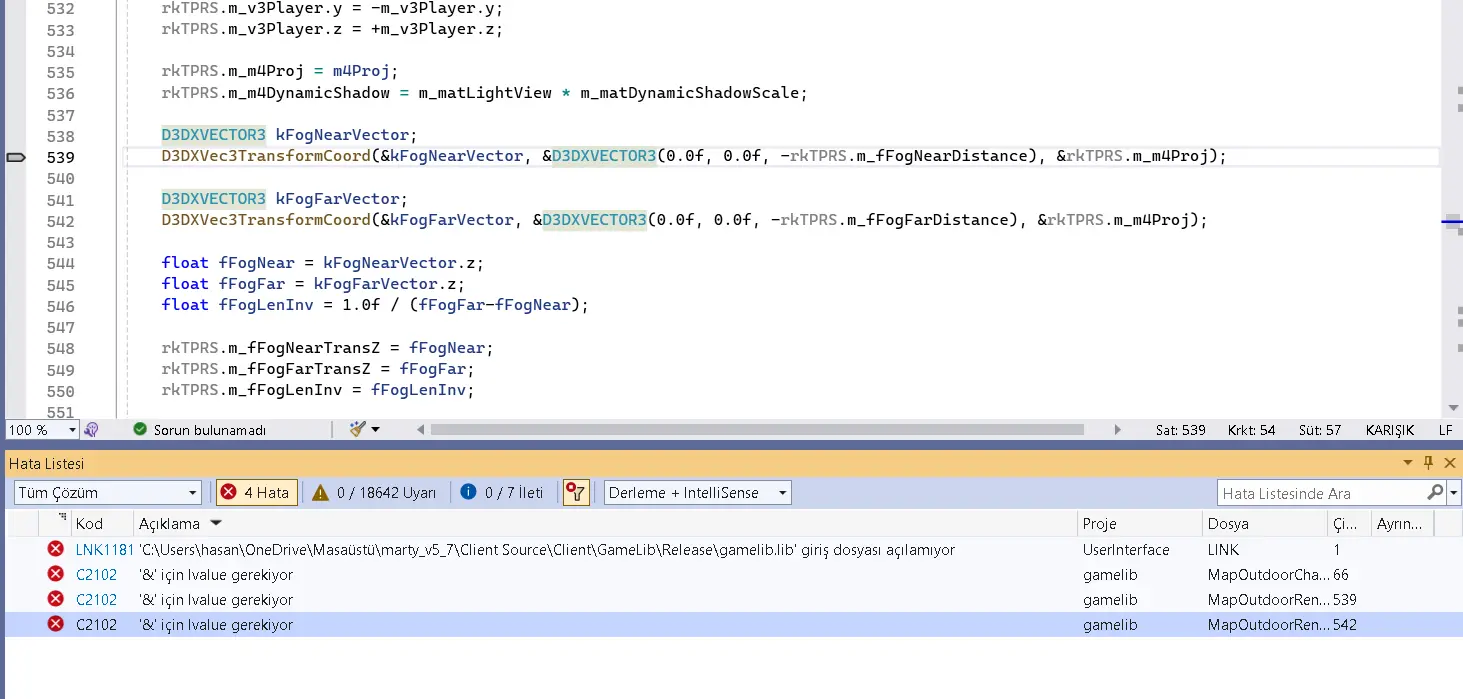Click line number 542 in the gutter
1463x699 pixels.
click(x=60, y=221)
